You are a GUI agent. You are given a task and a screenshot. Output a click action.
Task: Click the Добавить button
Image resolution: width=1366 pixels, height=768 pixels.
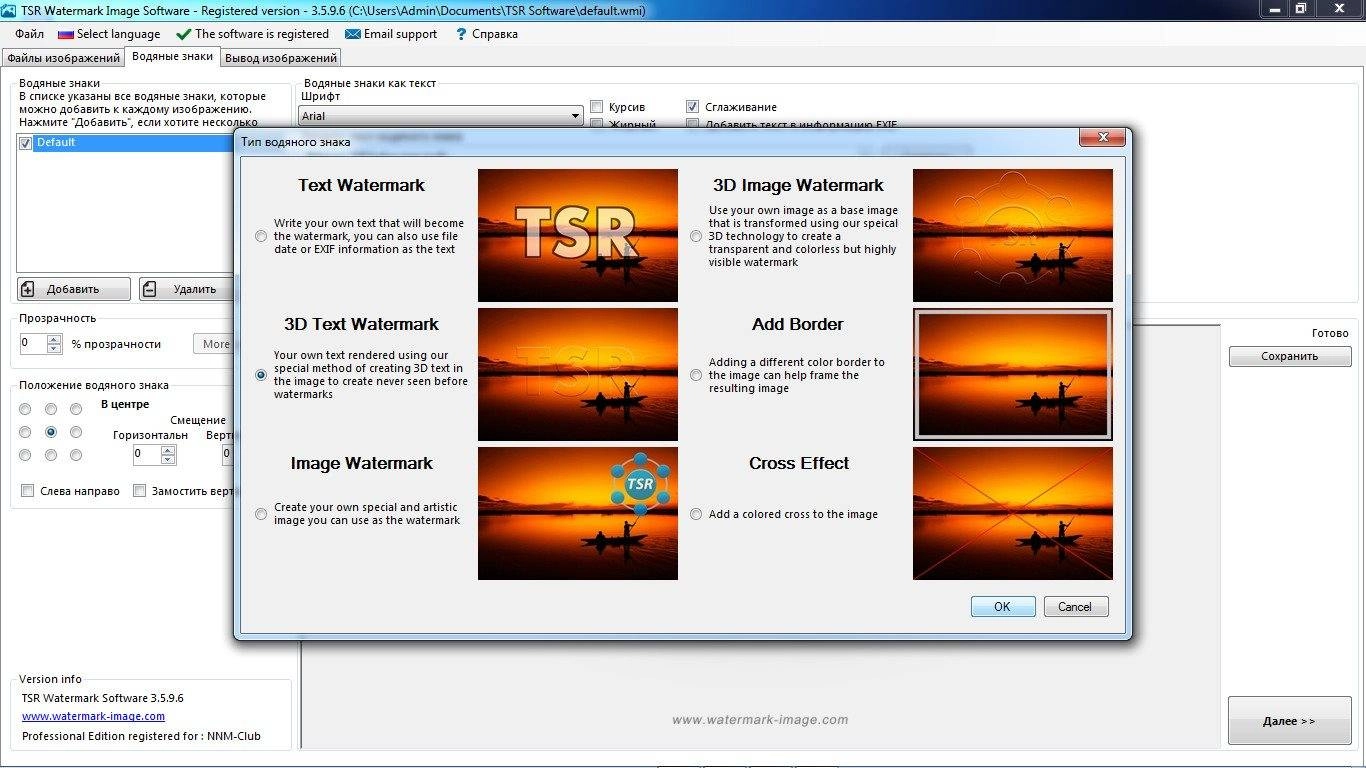(74, 289)
